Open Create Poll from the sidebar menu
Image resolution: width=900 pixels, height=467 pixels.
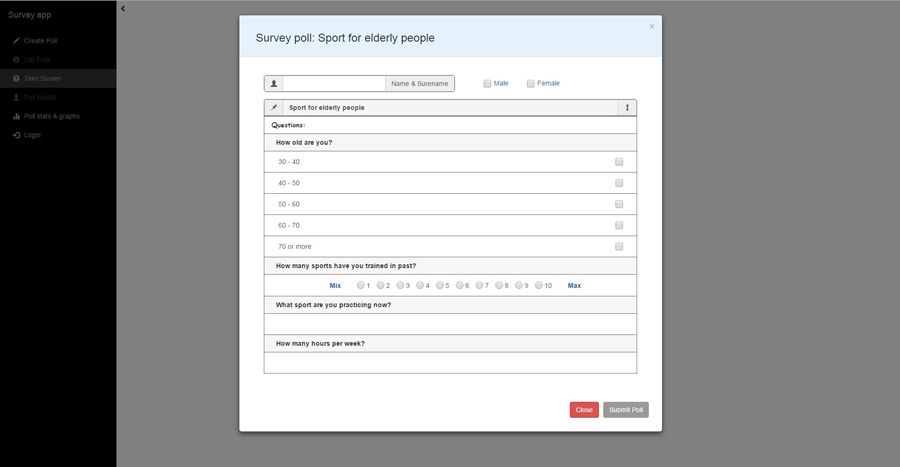point(40,41)
